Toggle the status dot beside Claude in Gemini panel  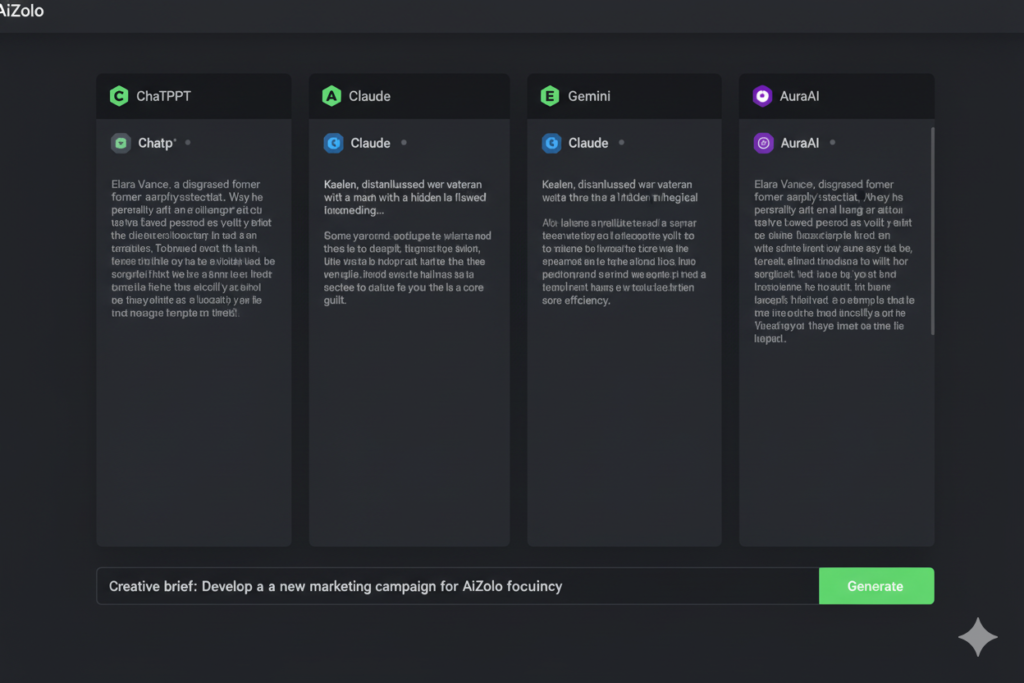pyautogui.click(x=620, y=143)
